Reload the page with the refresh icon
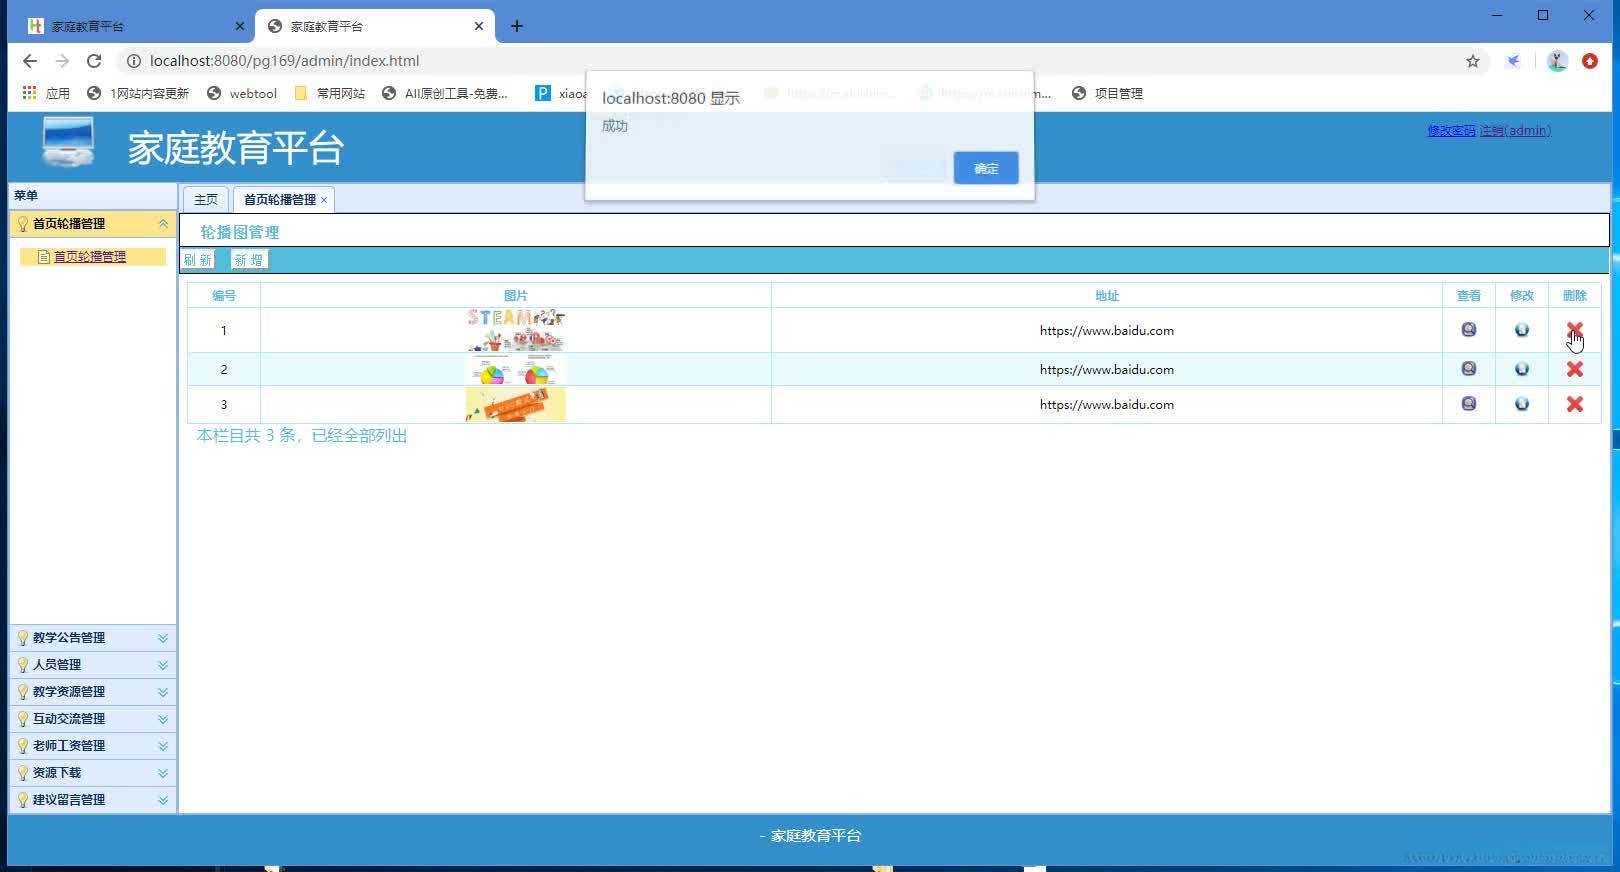 click(94, 61)
